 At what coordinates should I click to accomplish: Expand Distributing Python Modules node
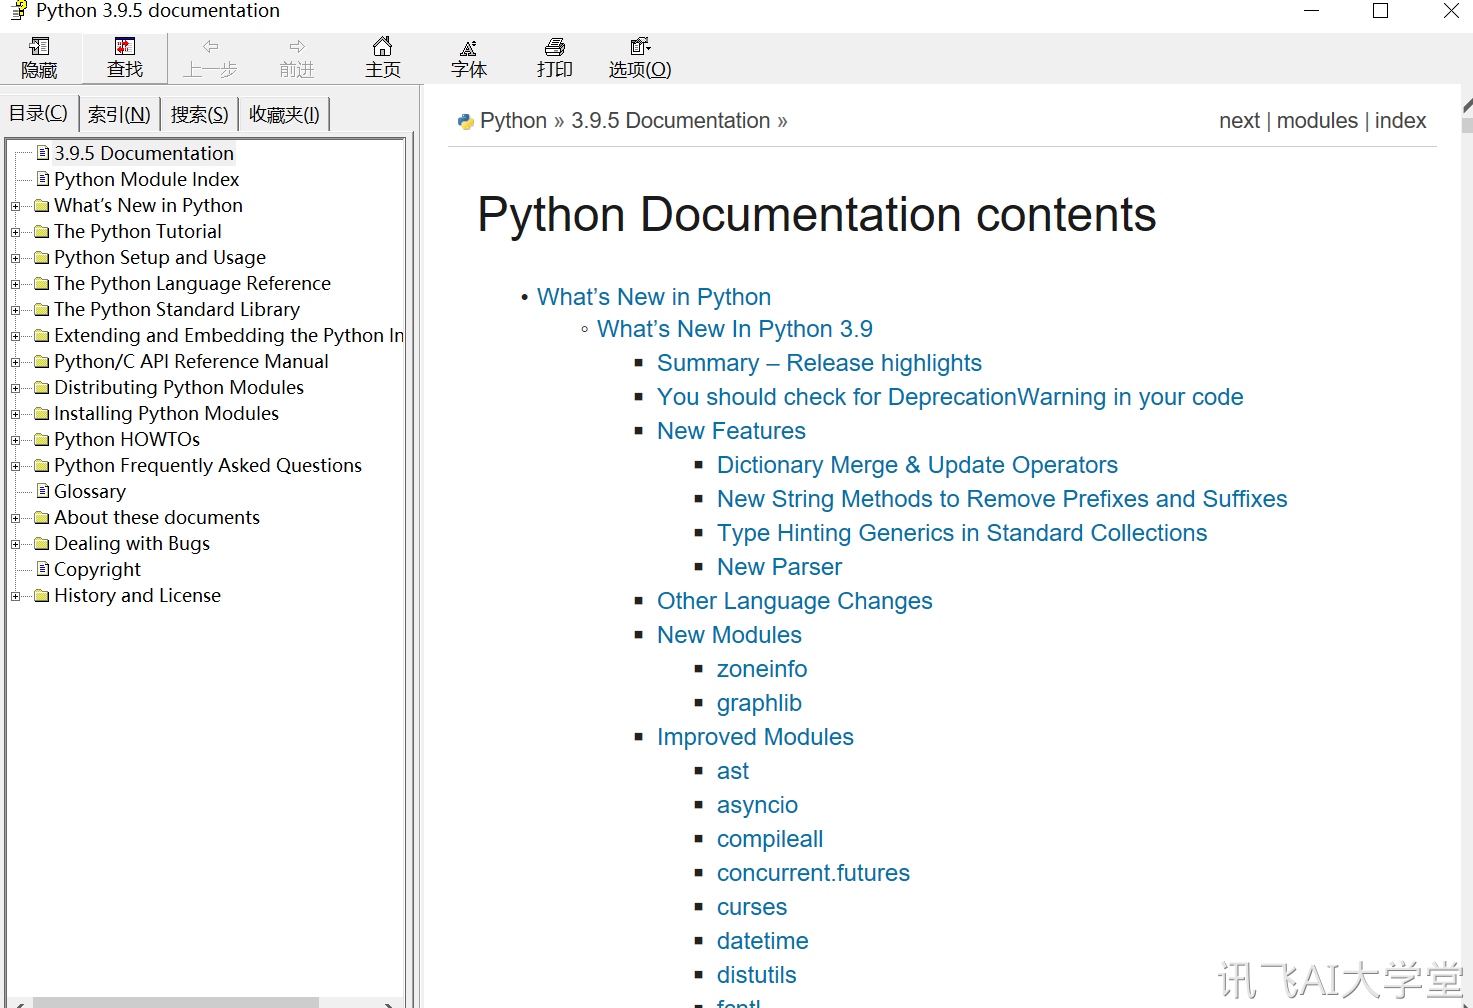coord(15,388)
